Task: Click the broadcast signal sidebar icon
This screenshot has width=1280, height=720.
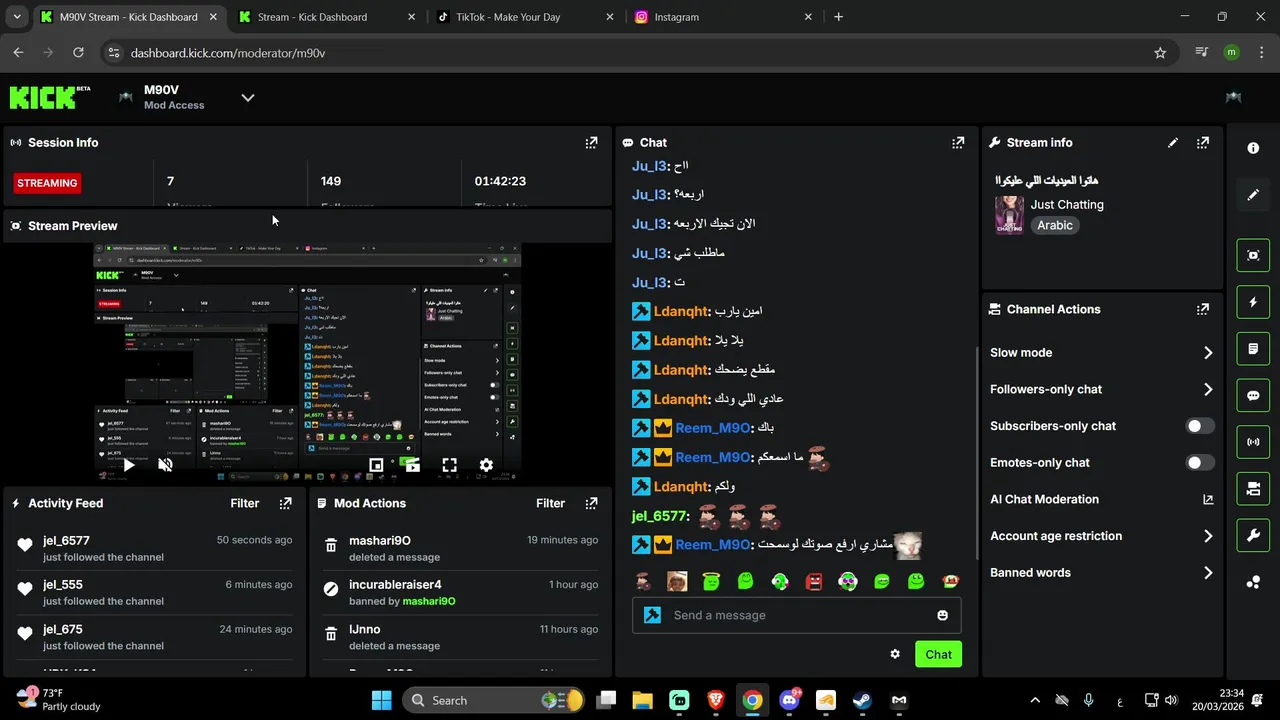Action: pyautogui.click(x=1253, y=442)
